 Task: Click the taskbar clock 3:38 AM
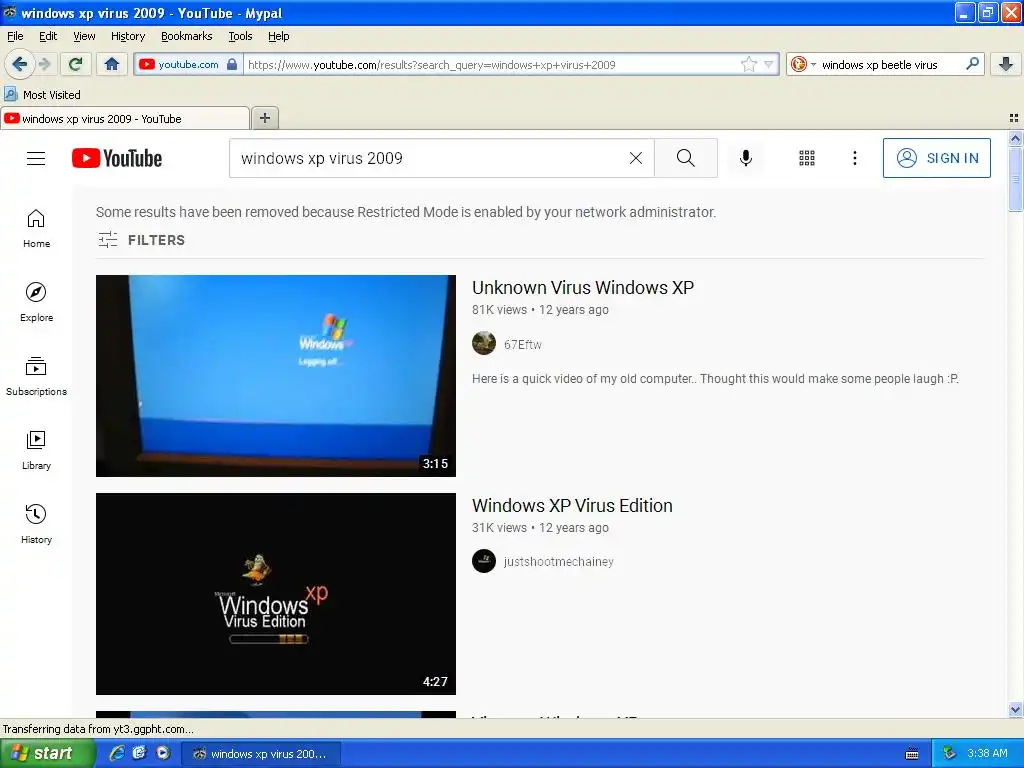pos(987,754)
